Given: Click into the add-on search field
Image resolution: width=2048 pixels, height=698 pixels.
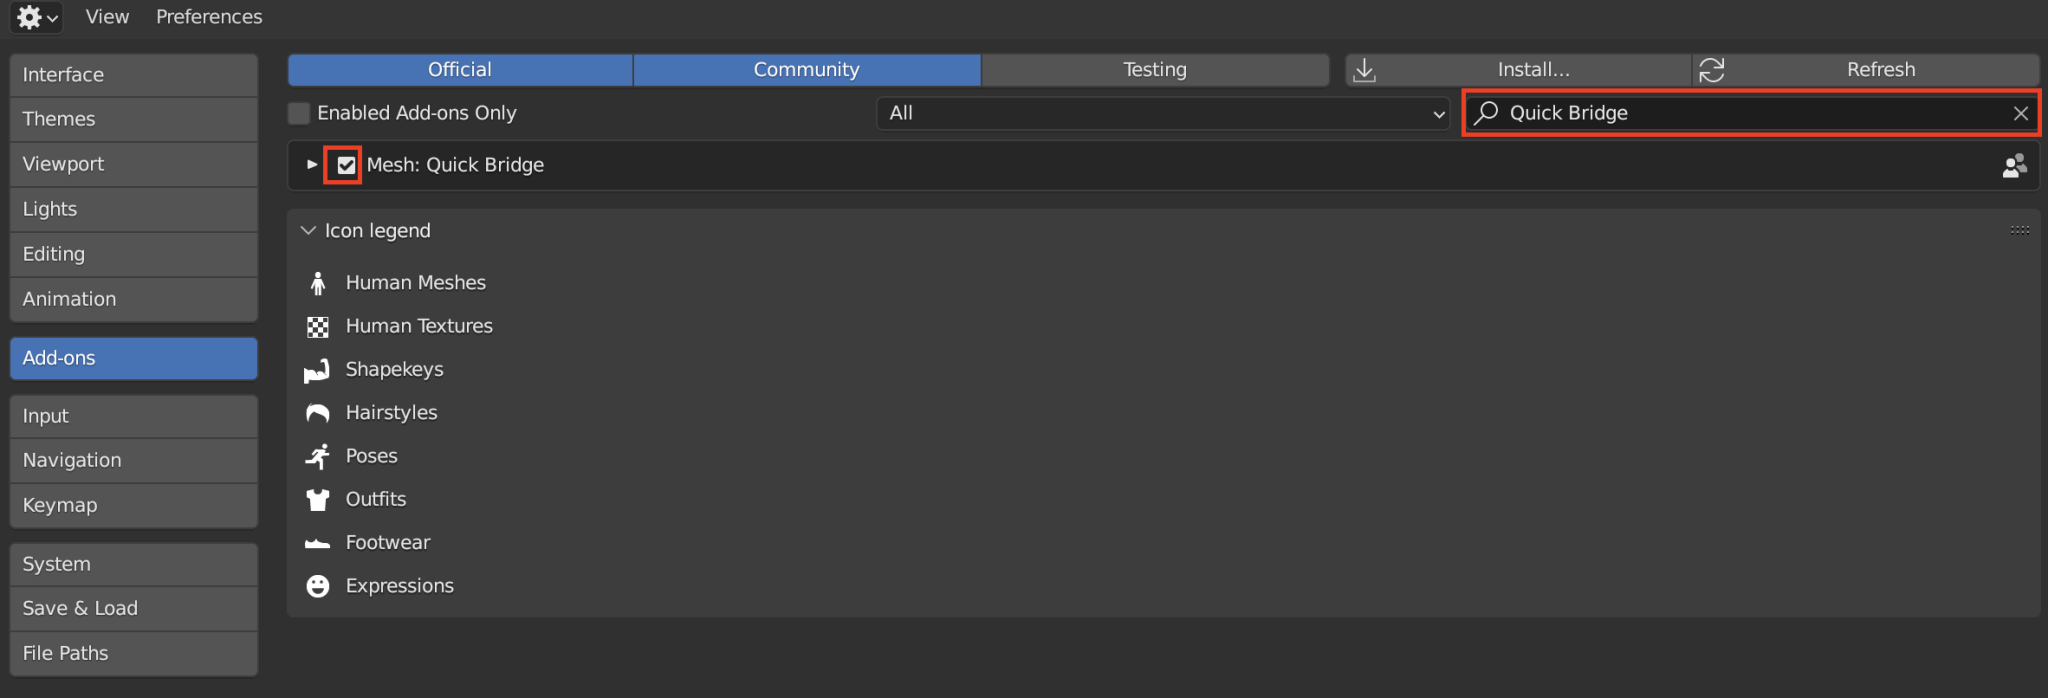Looking at the screenshot, I should click(x=1750, y=113).
